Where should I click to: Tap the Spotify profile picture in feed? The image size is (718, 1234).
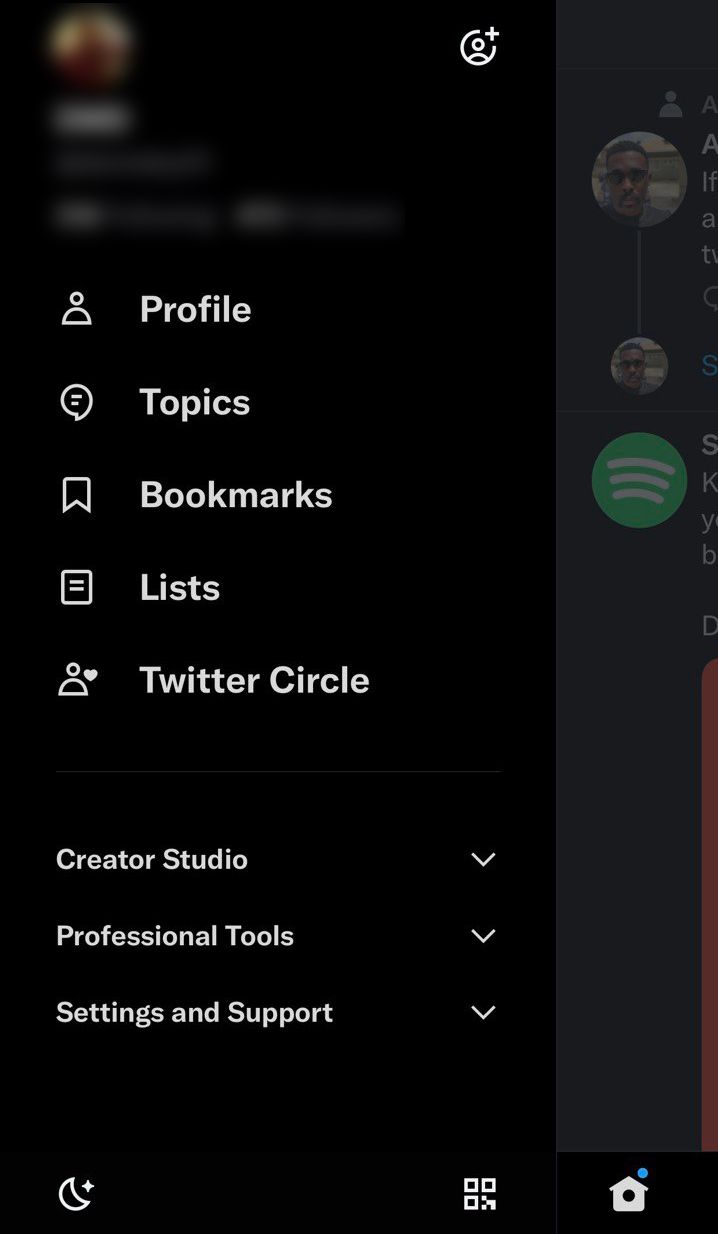(639, 480)
